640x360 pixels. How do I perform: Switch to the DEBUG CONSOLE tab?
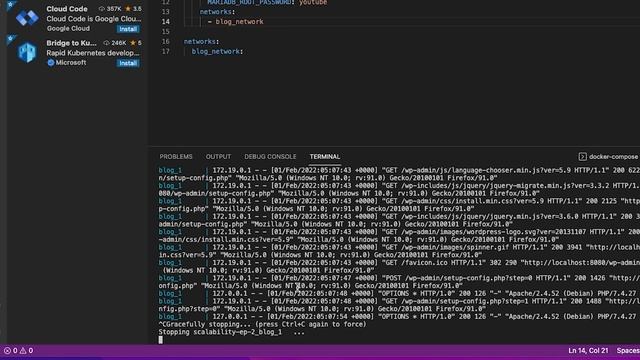(x=270, y=157)
